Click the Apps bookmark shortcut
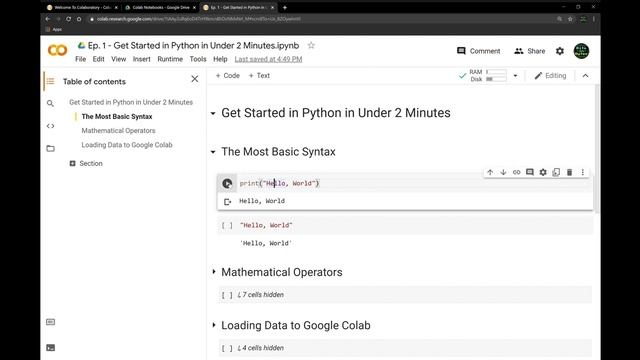Screen dimensions: 640x360 click(53, 29)
